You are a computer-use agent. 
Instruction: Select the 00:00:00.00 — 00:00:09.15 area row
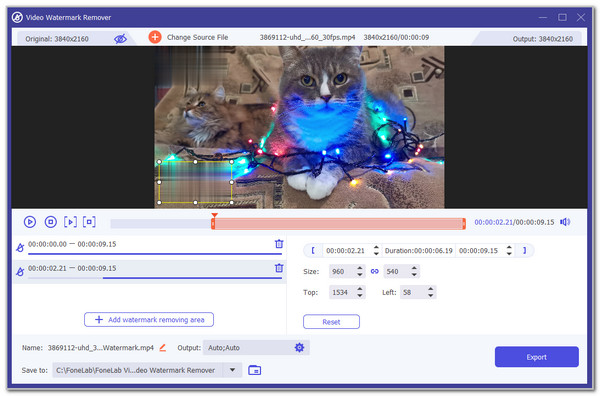coord(150,247)
